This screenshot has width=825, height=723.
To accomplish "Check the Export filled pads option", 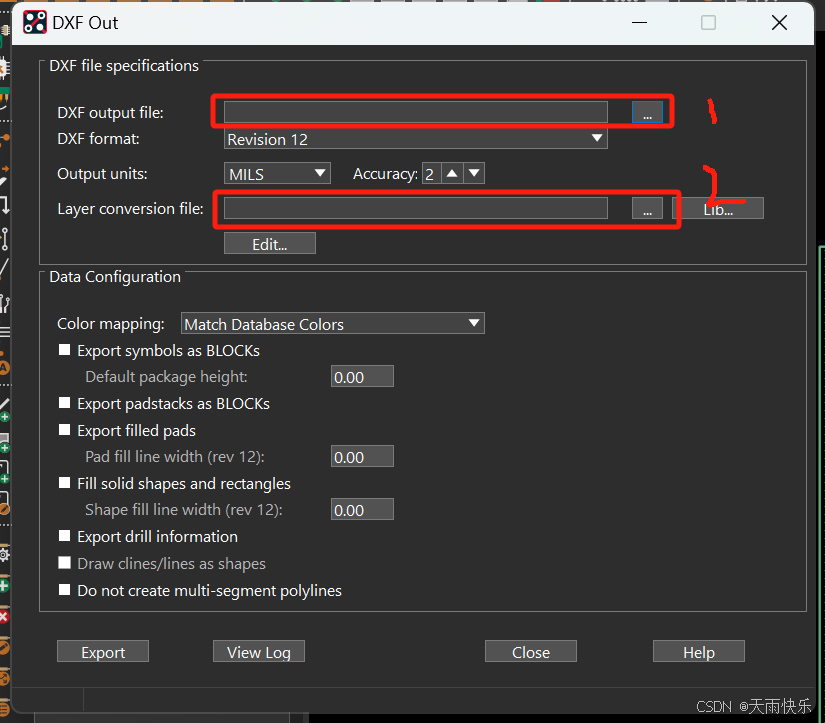I will [64, 430].
